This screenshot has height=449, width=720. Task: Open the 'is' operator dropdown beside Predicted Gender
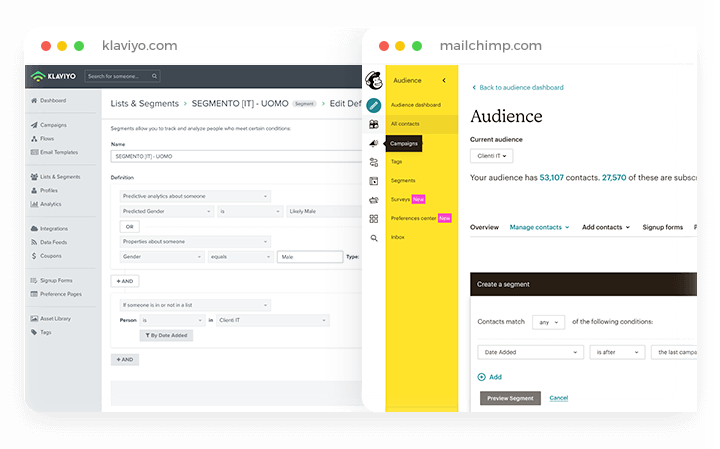pyautogui.click(x=250, y=212)
